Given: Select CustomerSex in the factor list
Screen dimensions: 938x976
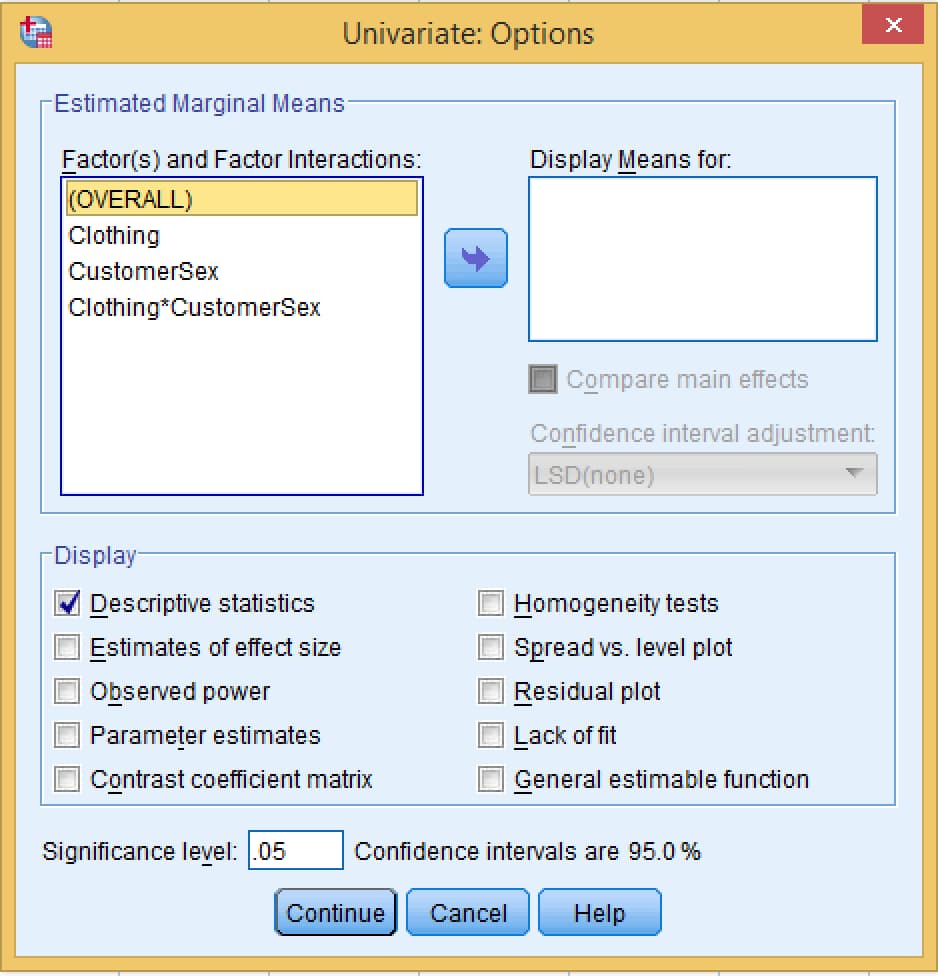Looking at the screenshot, I should tap(242, 271).
